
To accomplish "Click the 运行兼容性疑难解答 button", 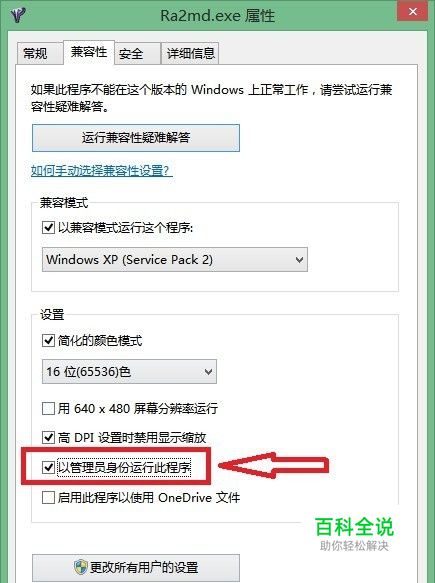I will point(136,138).
